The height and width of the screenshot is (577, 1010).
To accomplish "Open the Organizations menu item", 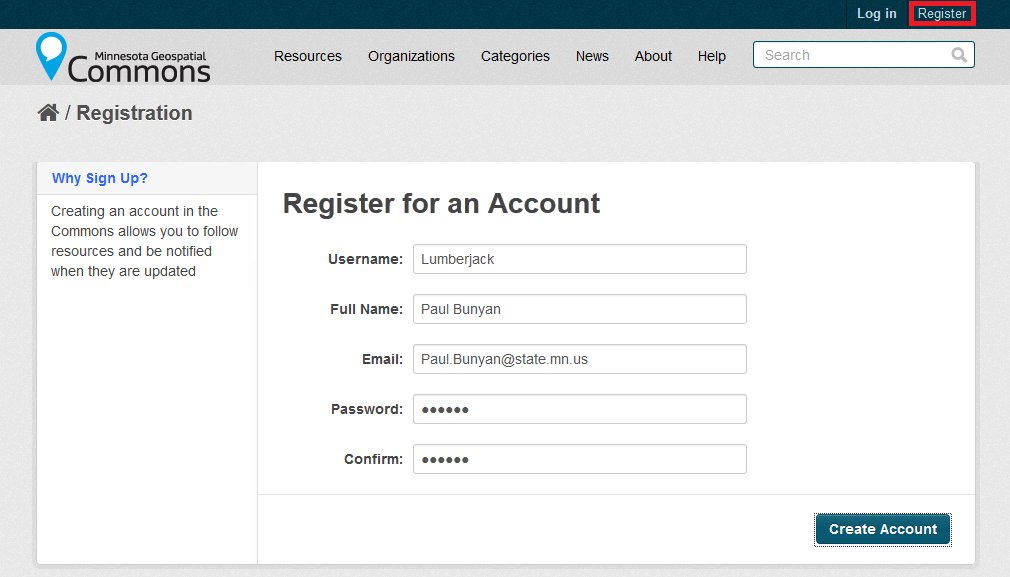I will click(x=411, y=56).
